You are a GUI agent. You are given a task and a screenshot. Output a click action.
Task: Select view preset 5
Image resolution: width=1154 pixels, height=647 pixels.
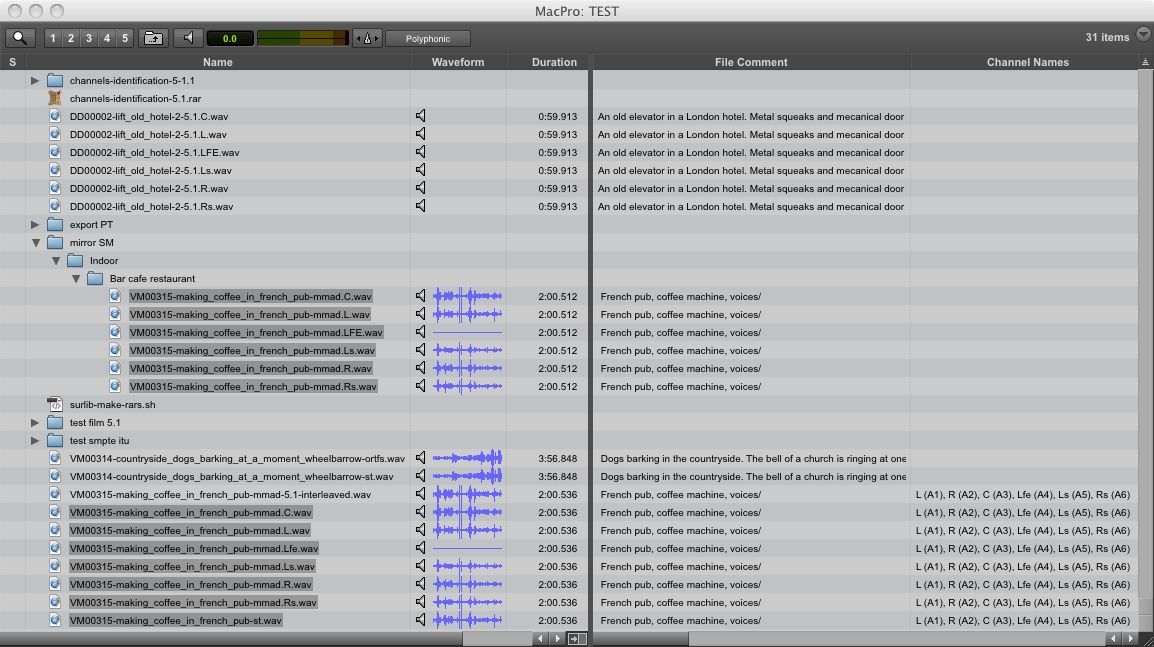click(124, 38)
